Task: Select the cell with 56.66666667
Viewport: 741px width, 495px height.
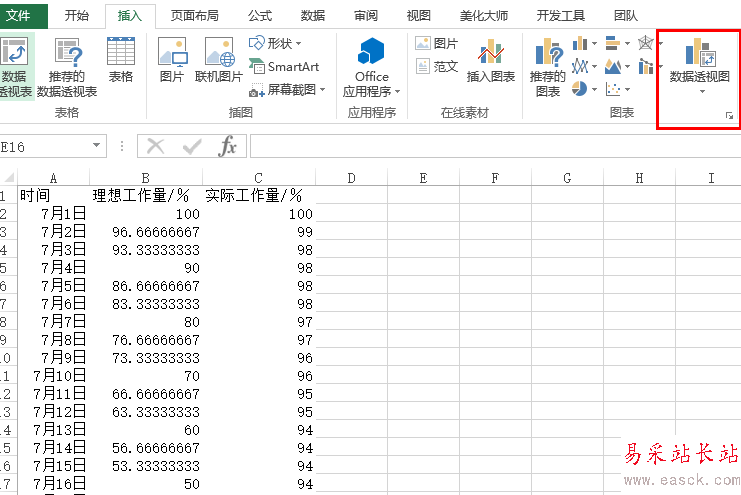Action: [146, 447]
